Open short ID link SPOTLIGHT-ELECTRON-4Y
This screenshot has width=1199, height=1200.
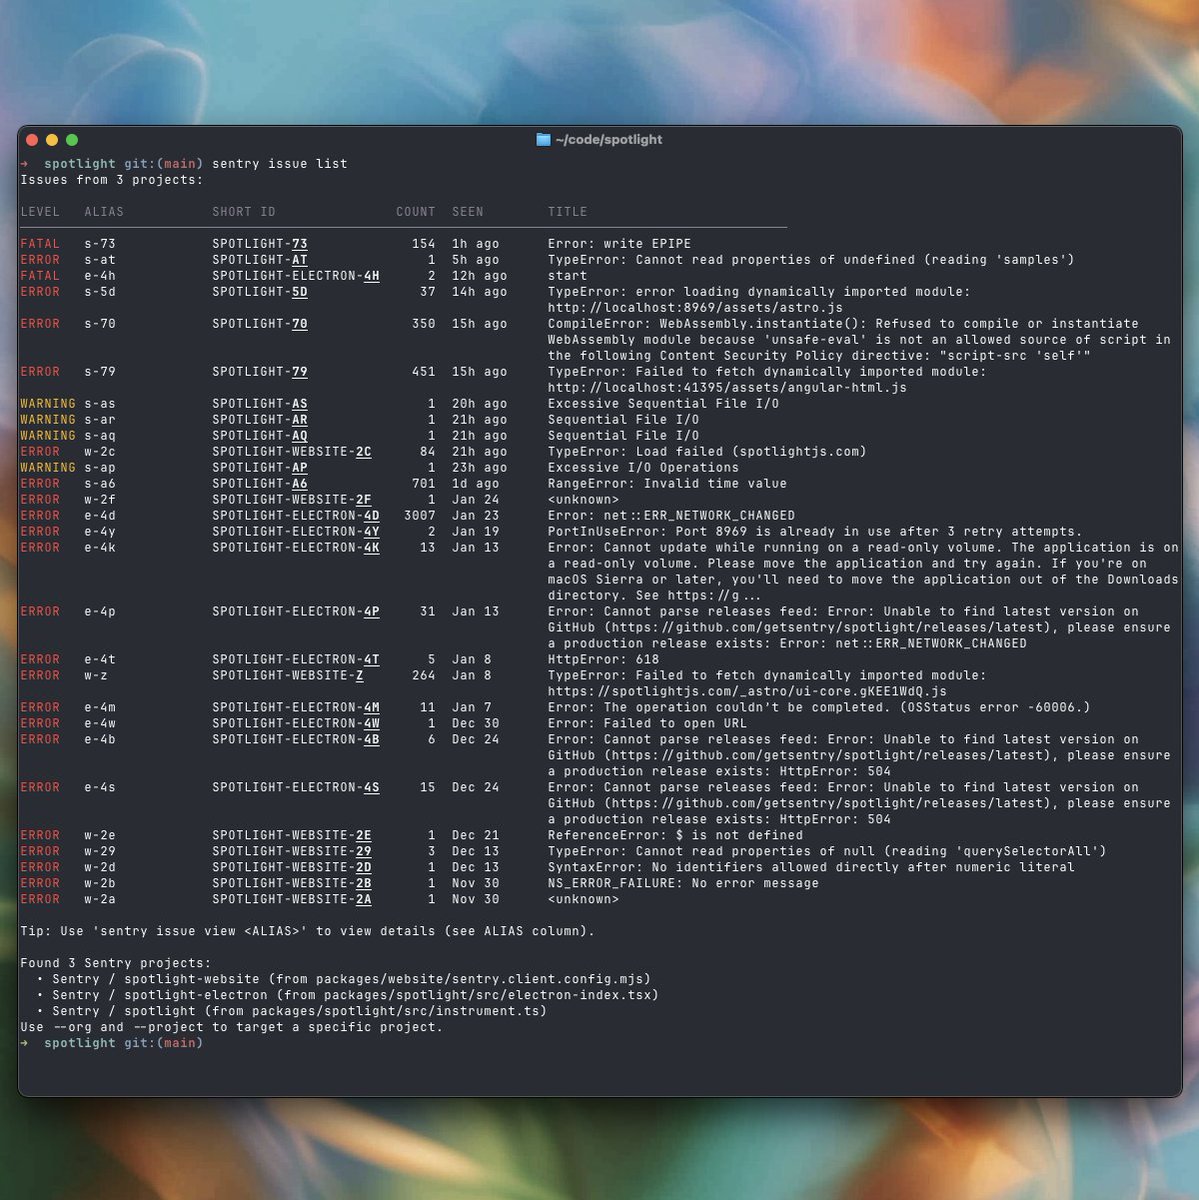click(x=296, y=532)
